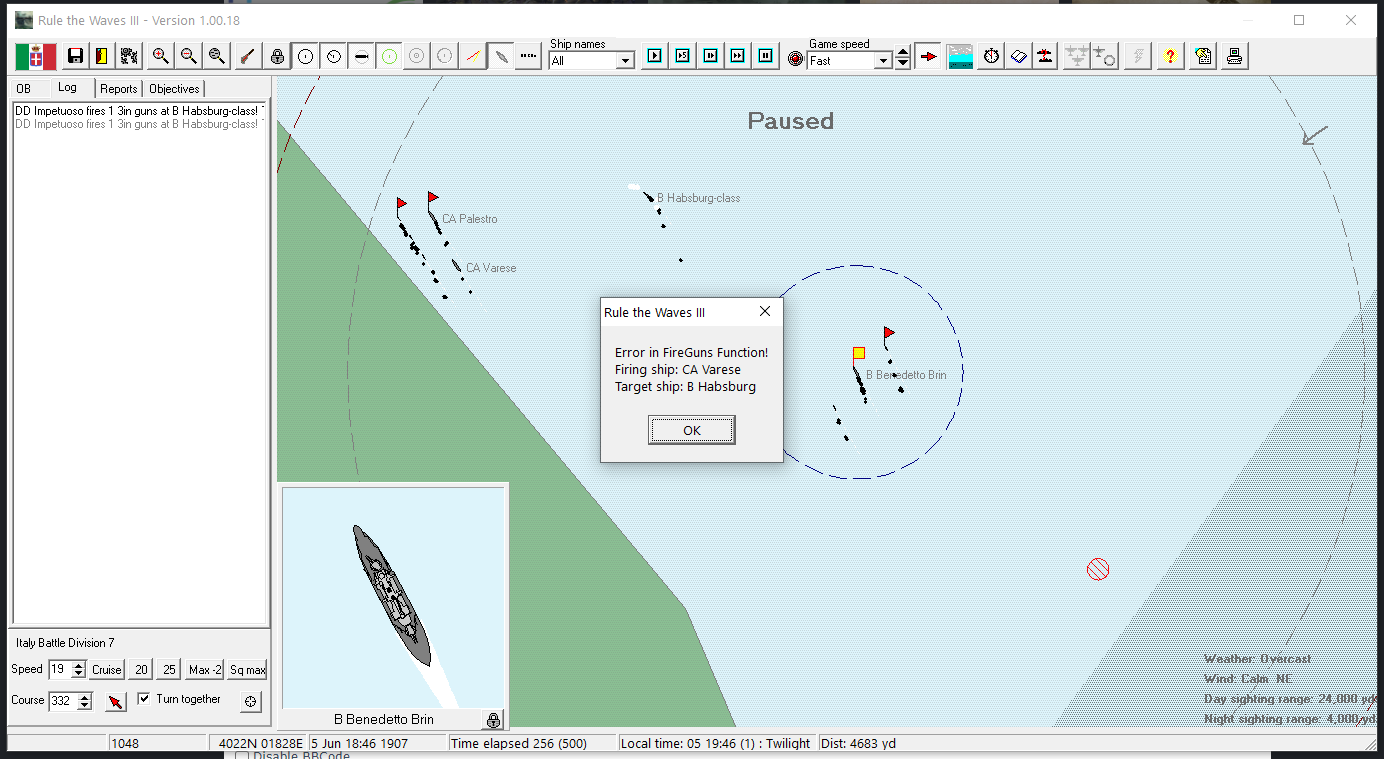The width and height of the screenshot is (1384, 759).
Task: Zoom in on the battle map
Action: tap(160, 57)
